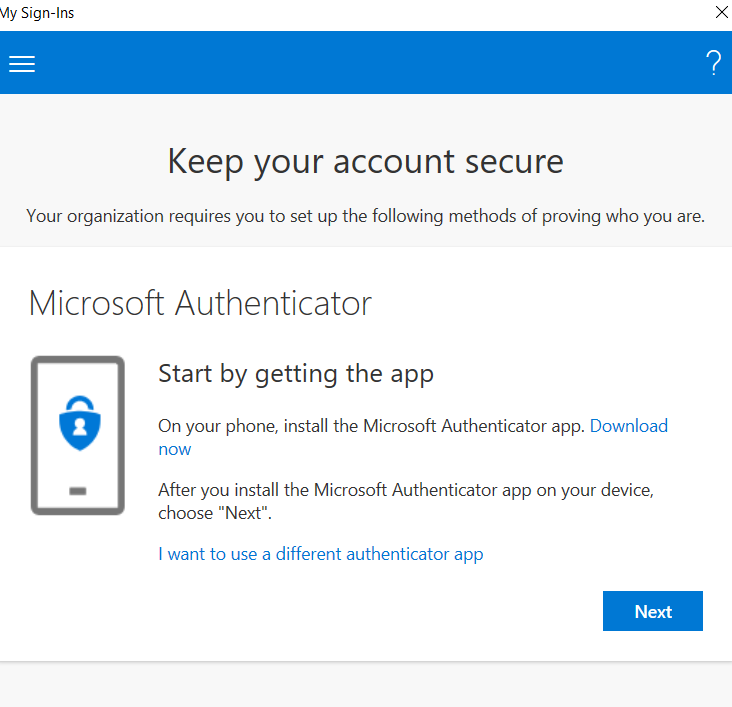Click the Start by getting the app heading
Screen dimensions: 732x707
[296, 374]
